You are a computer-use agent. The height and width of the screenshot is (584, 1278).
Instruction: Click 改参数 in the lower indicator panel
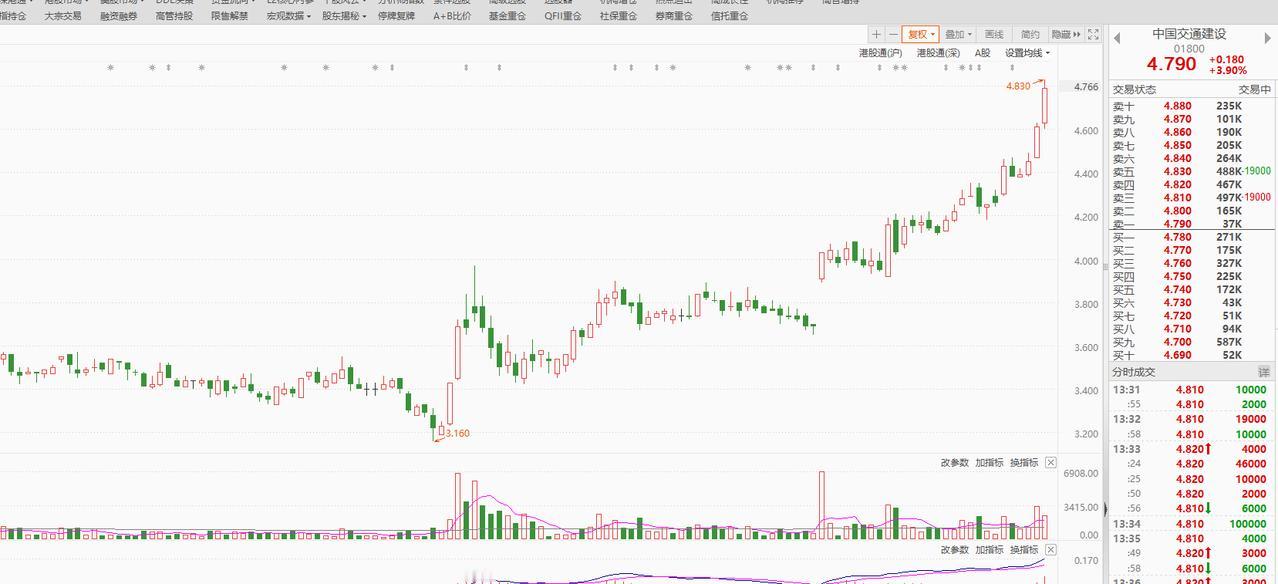[954, 550]
